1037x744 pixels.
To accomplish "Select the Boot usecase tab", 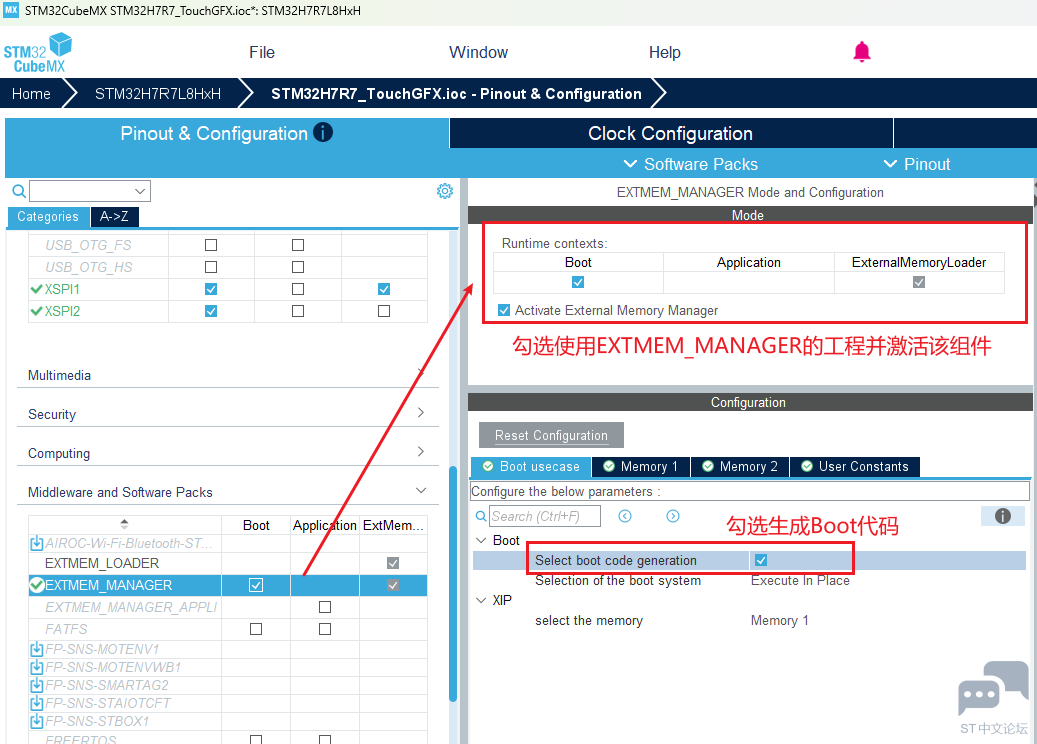I will click(531, 466).
